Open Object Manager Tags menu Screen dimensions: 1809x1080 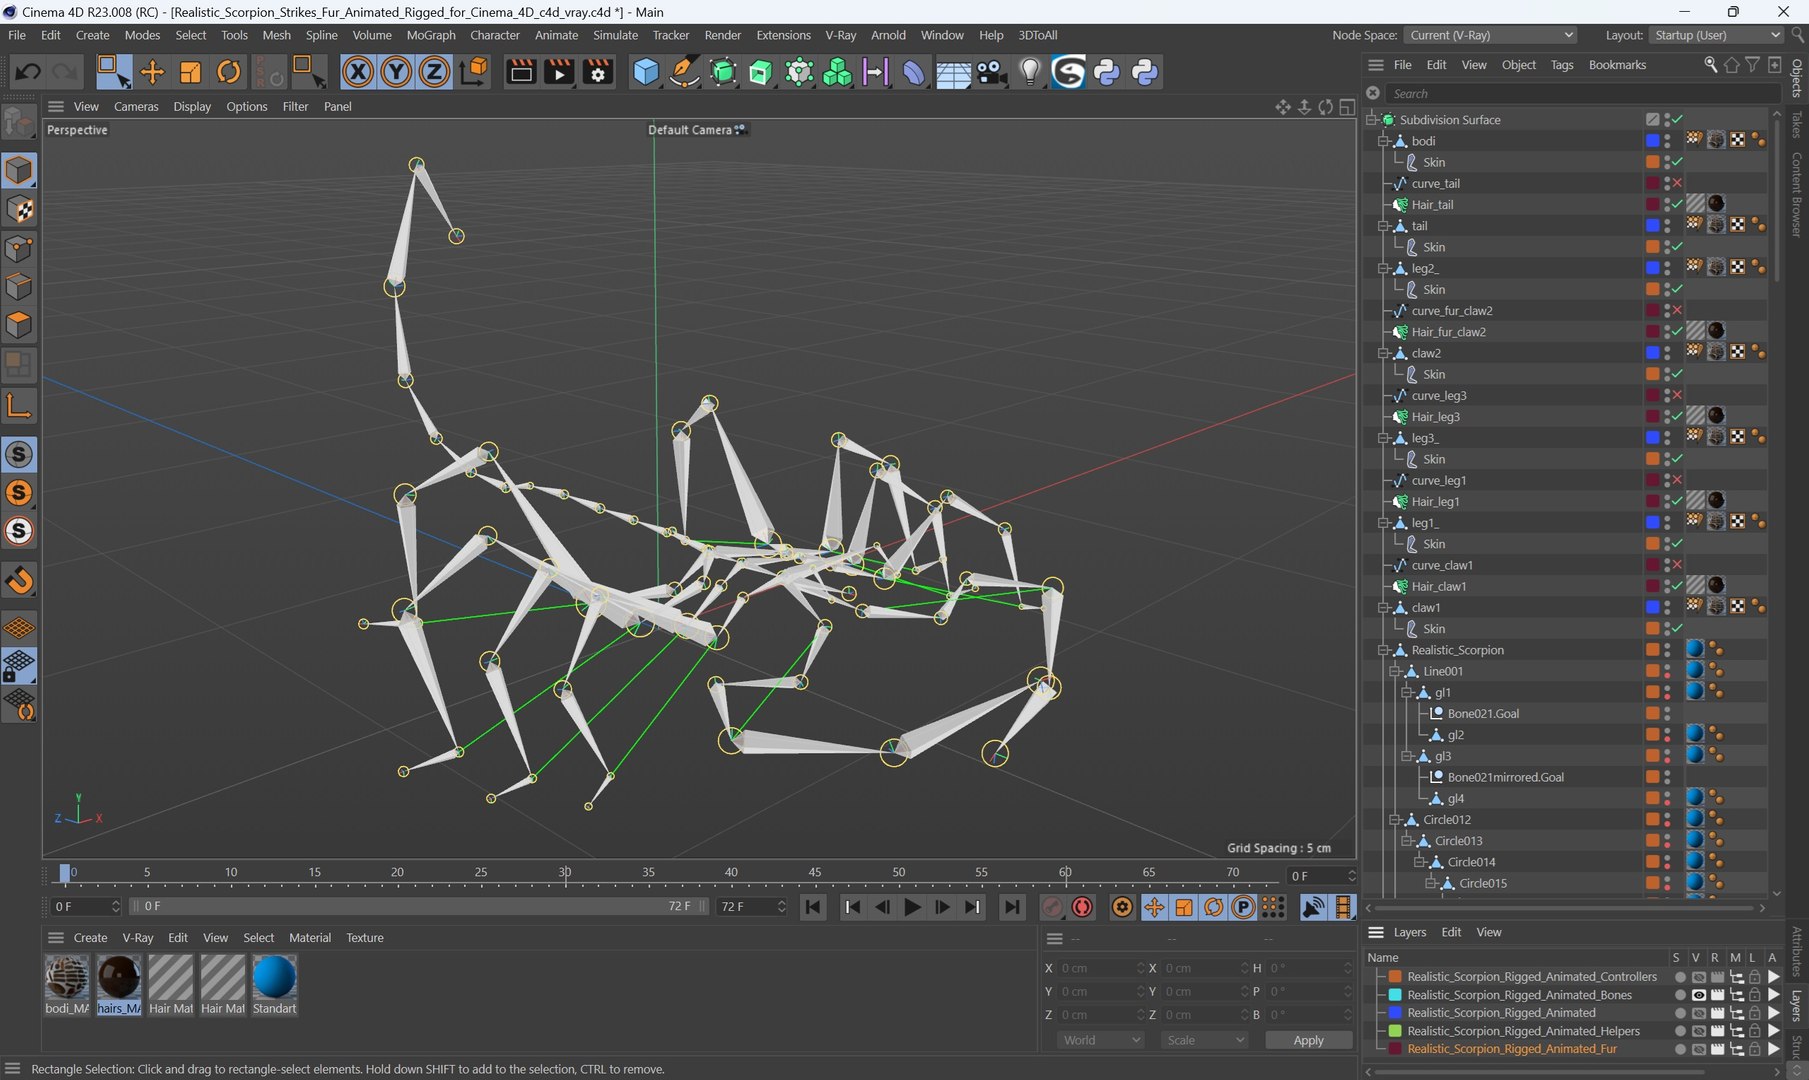click(1561, 65)
